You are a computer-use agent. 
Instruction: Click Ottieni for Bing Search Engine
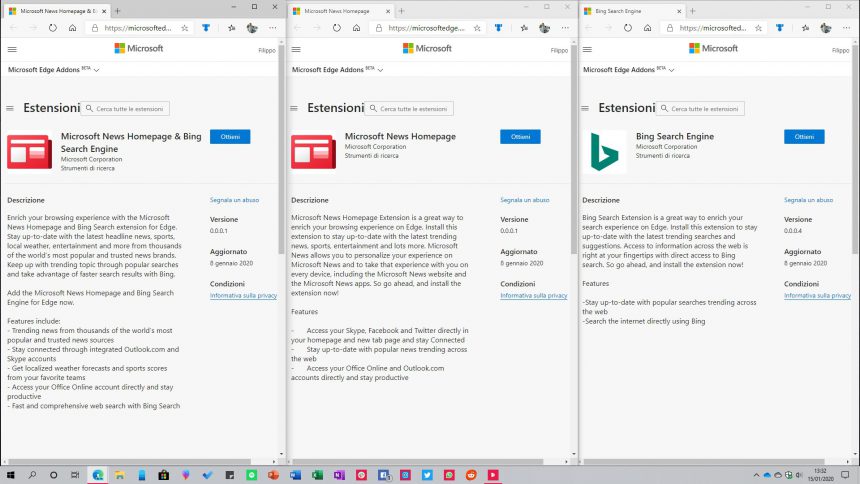click(x=804, y=137)
